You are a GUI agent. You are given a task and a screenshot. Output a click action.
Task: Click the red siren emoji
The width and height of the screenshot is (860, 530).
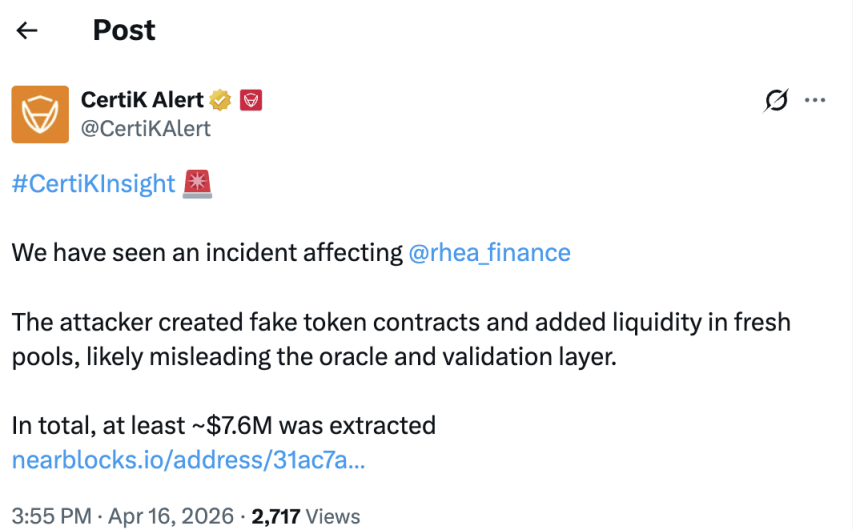[197, 184]
